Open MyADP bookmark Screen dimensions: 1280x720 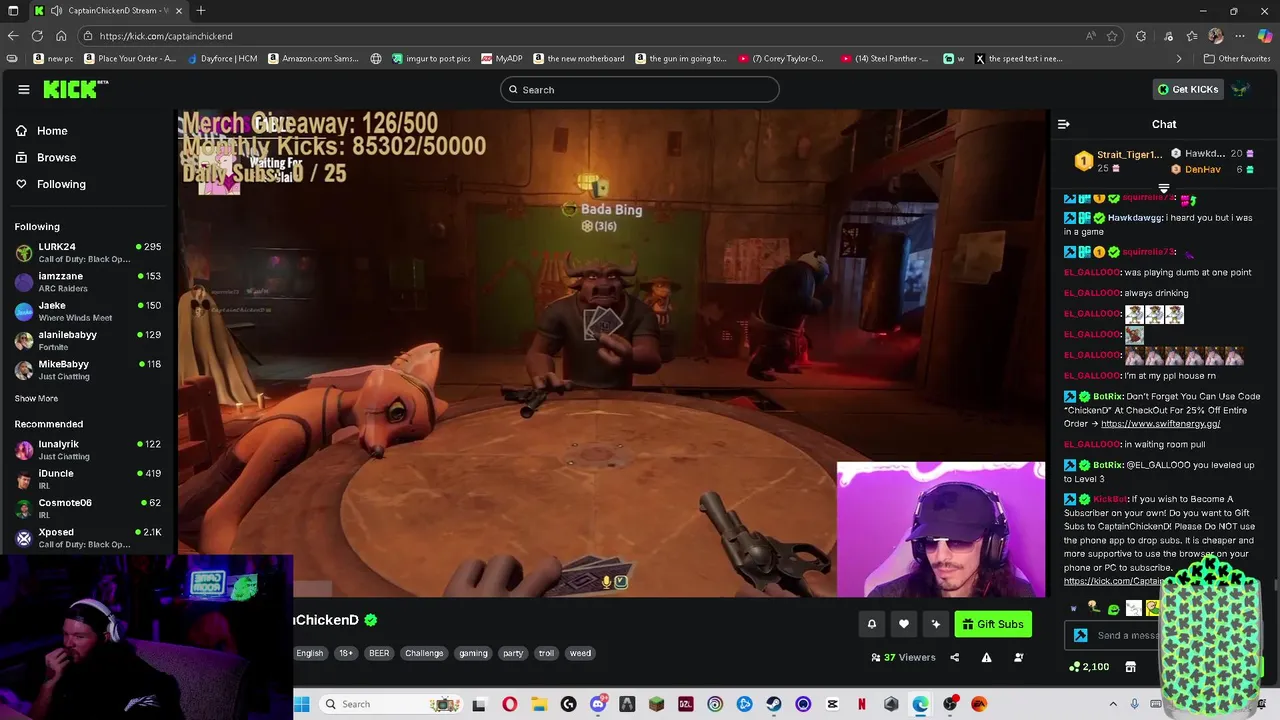tap(501, 59)
